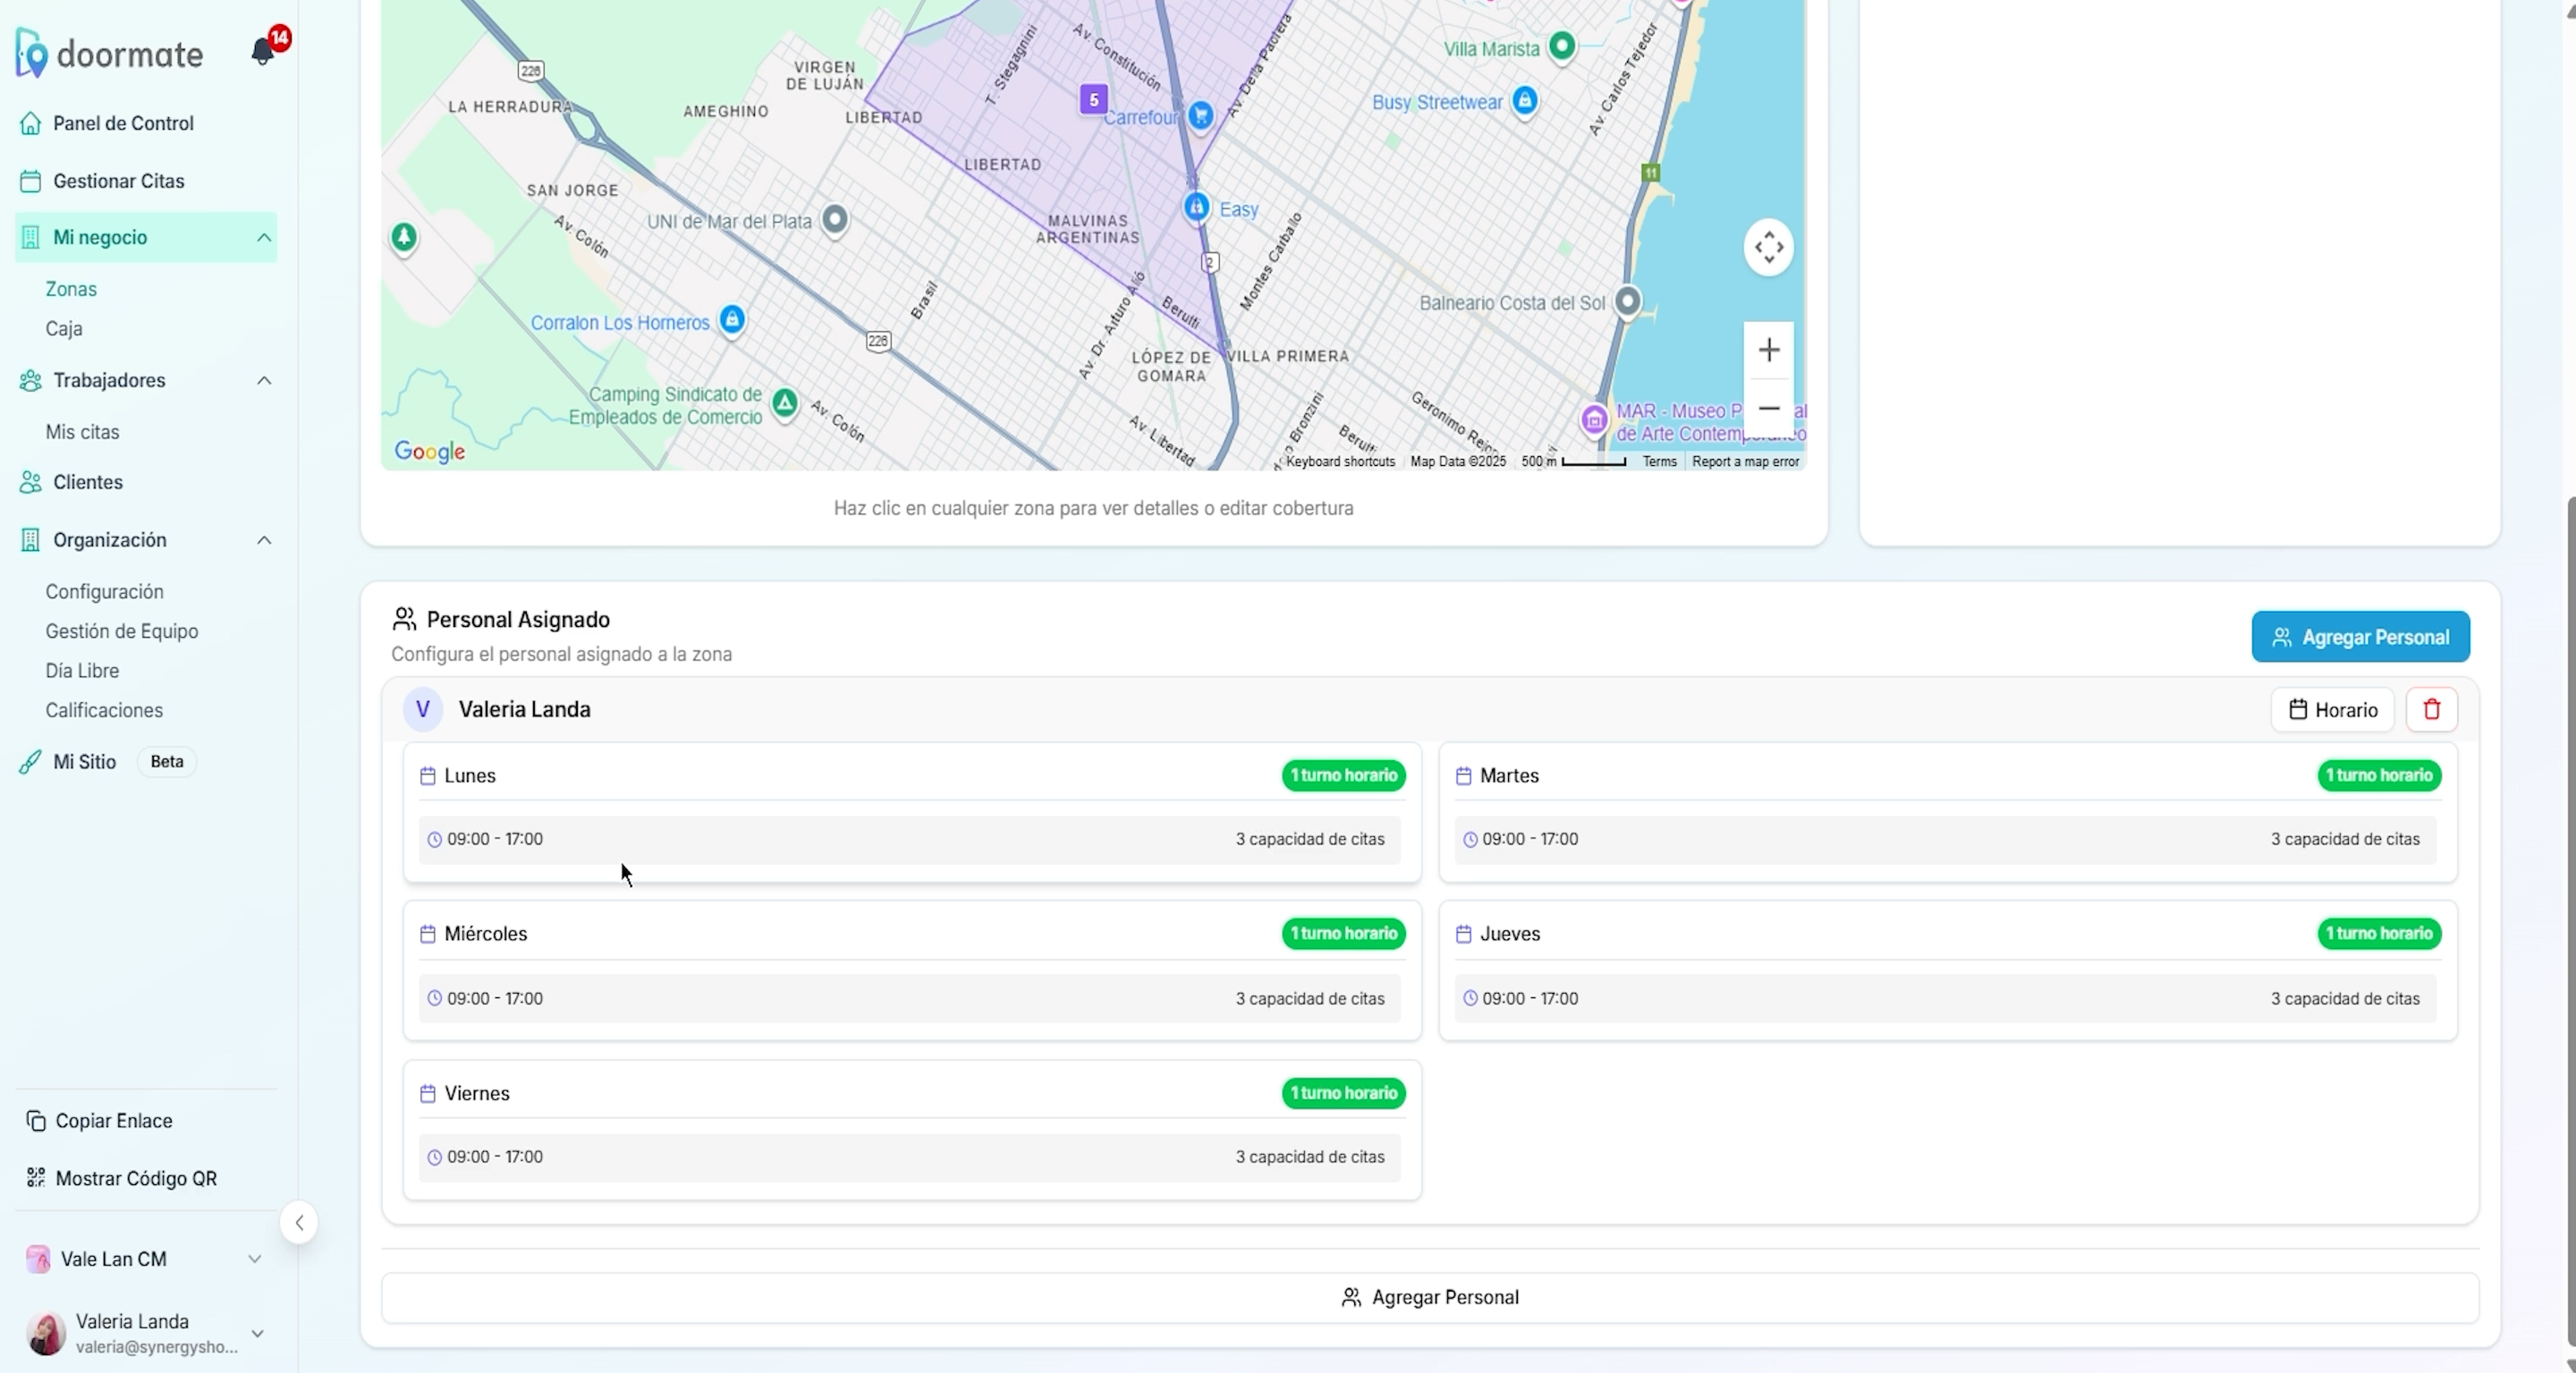Screen dimensions: 2576x1373
Task: Click the purple zone marker numbered 5
Action: [x=1093, y=100]
